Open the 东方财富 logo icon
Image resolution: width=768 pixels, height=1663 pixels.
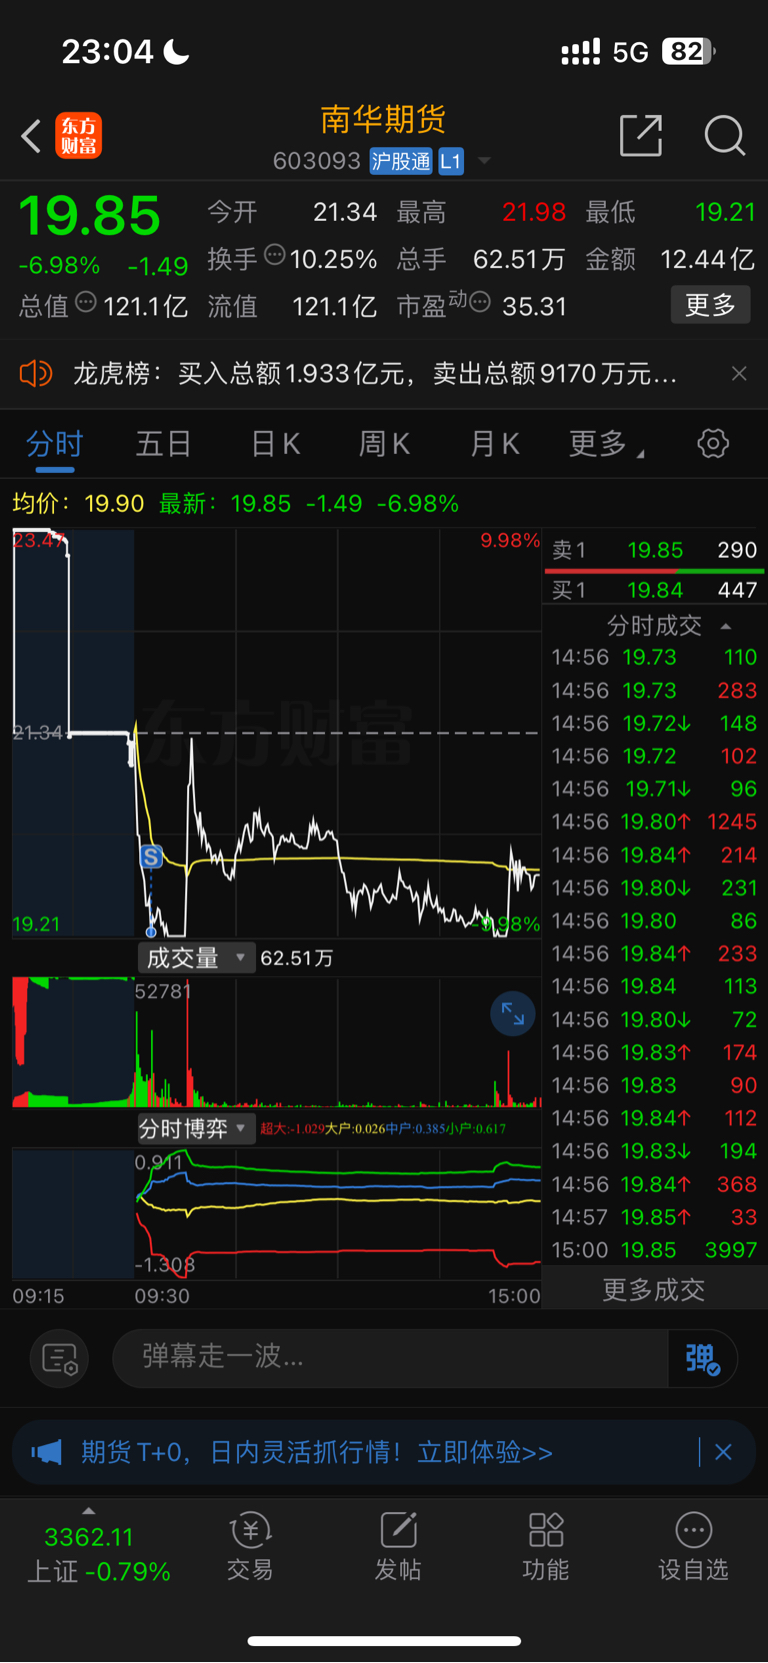click(78, 136)
